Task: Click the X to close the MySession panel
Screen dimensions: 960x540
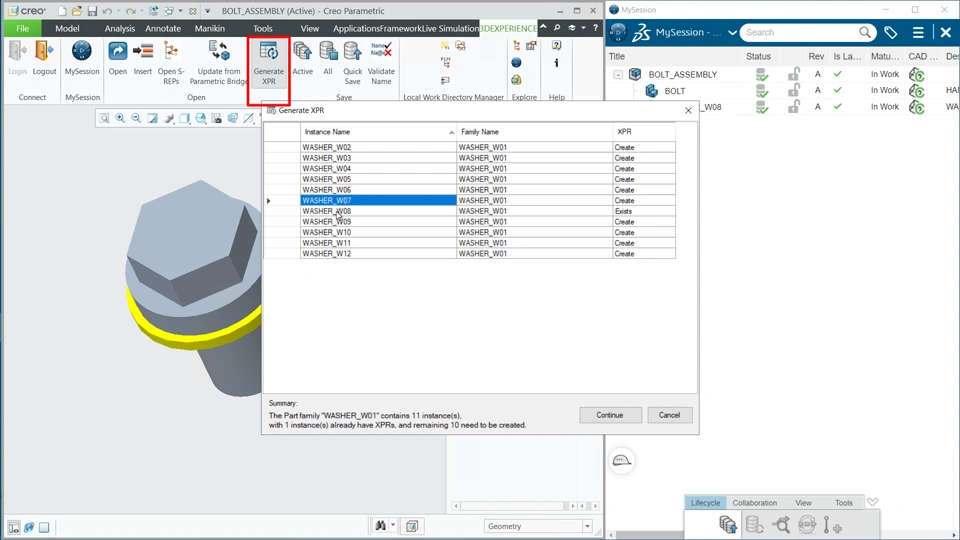Action: pos(945,32)
